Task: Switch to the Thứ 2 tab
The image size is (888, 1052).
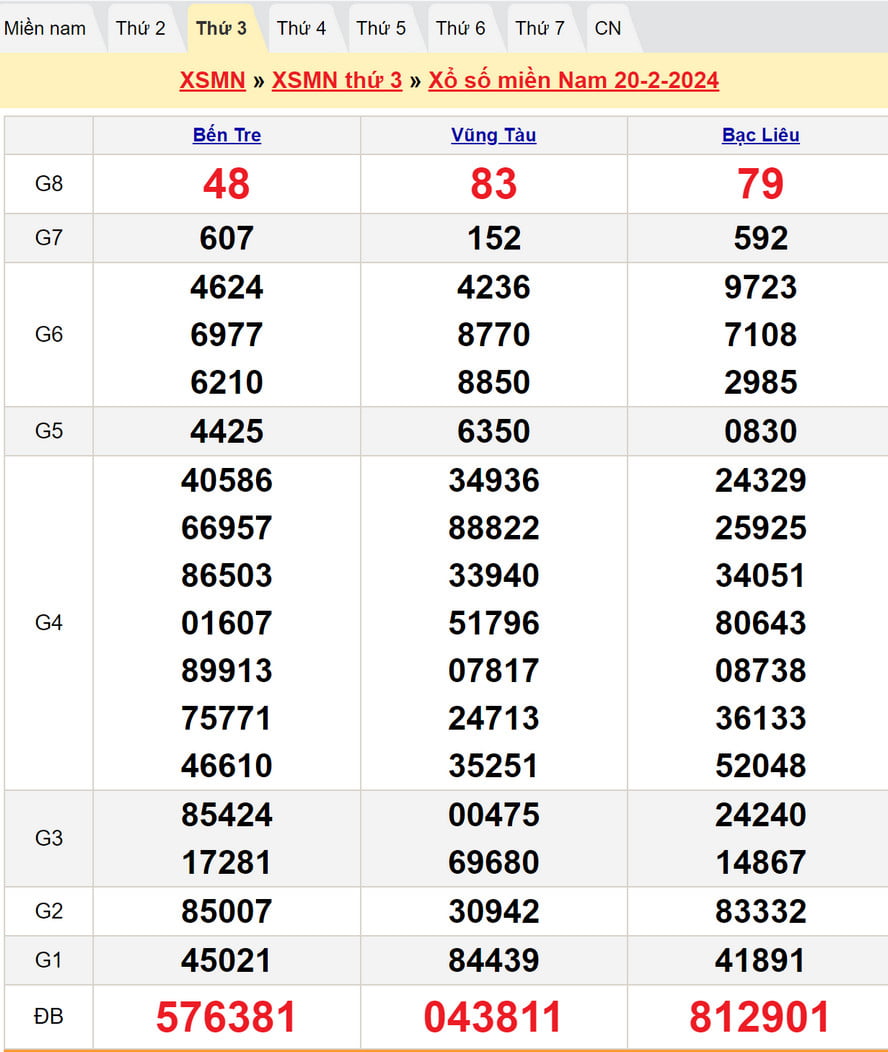Action: 140,28
